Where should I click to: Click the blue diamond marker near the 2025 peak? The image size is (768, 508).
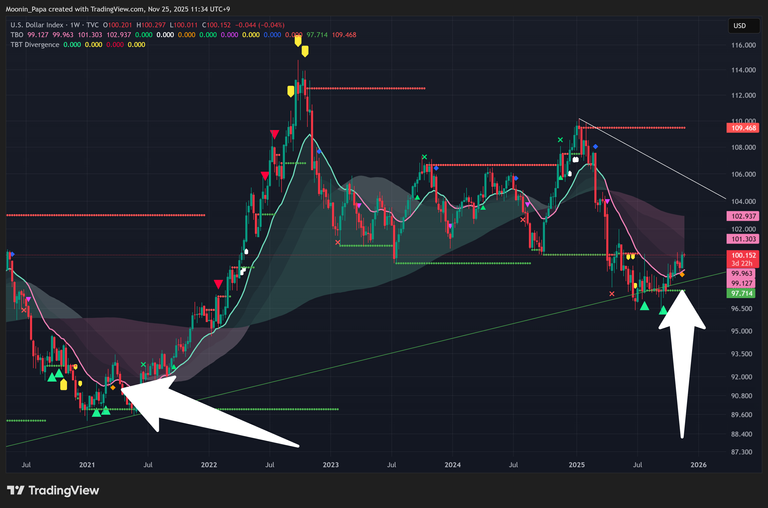(x=596, y=147)
